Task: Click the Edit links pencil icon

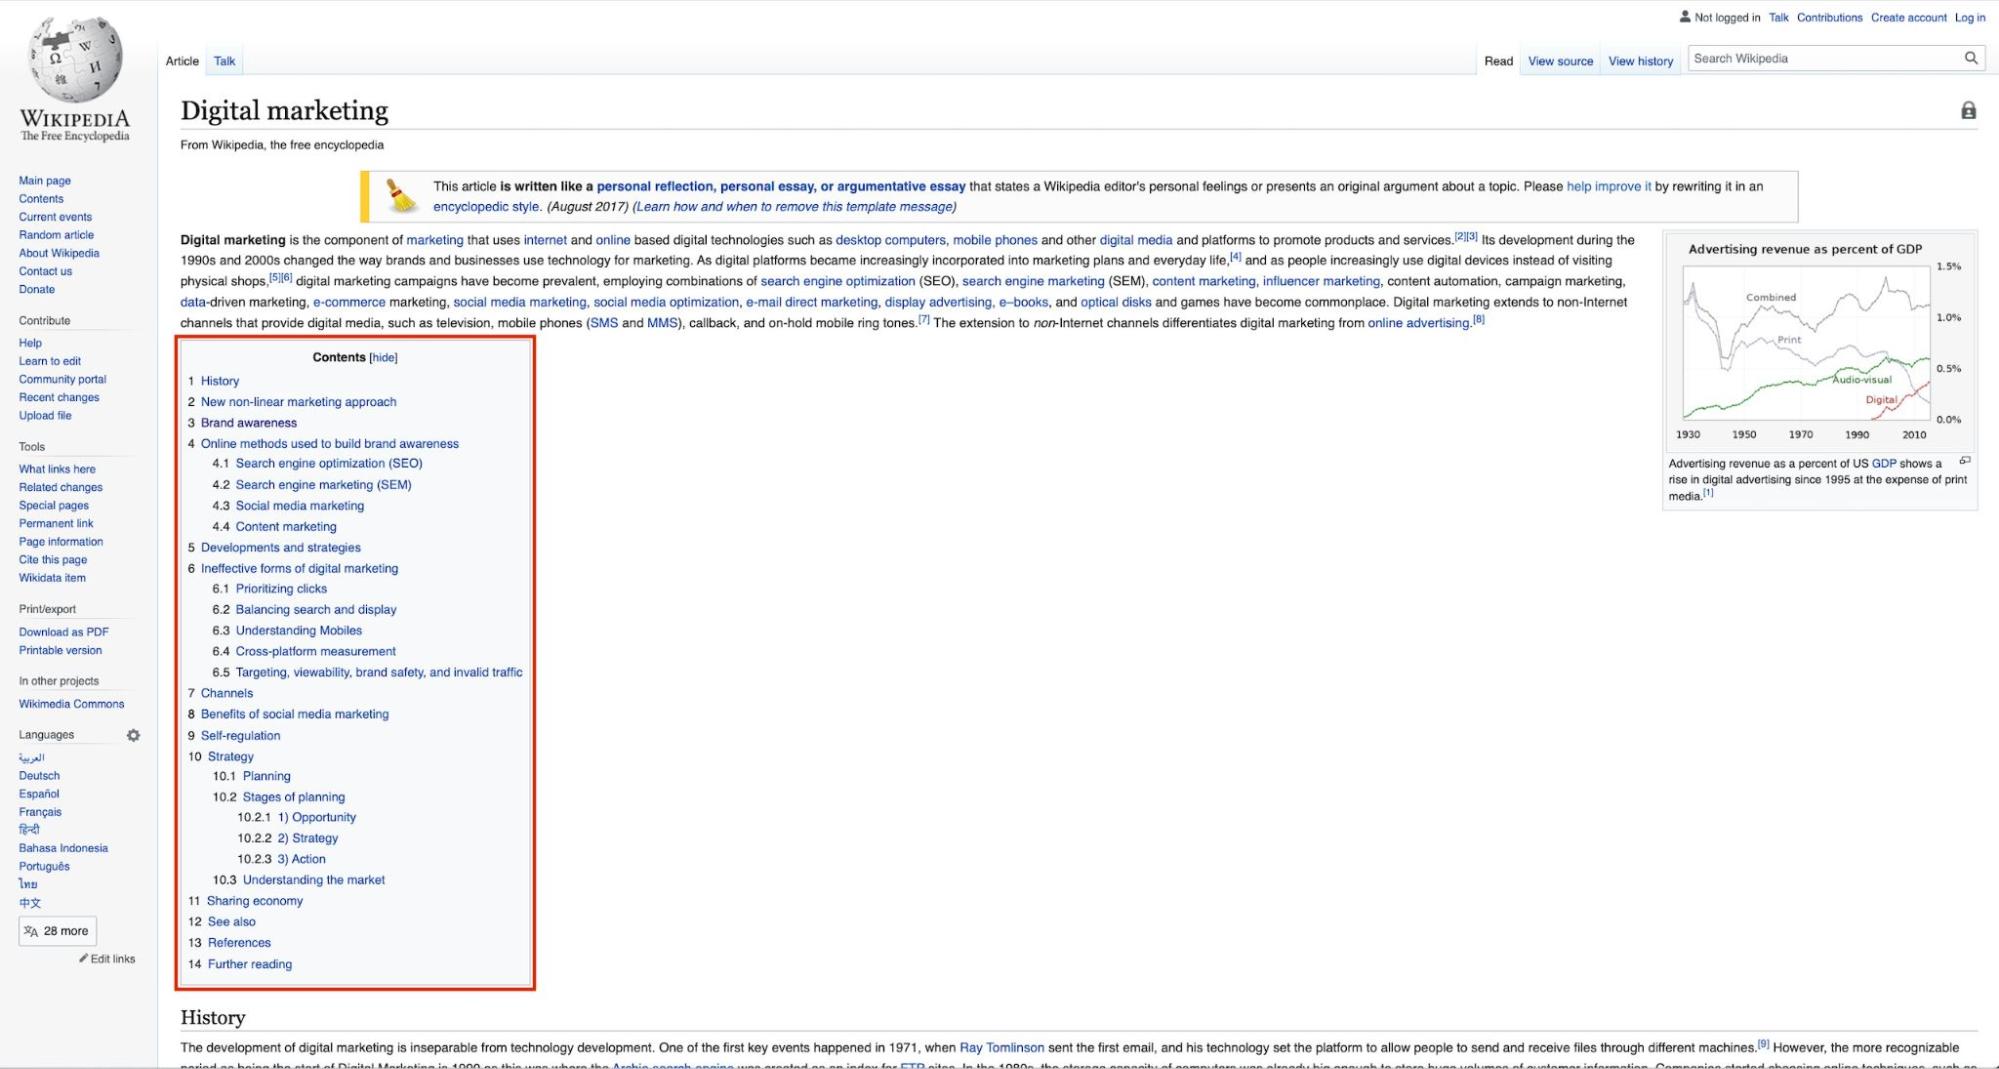Action: (84, 959)
